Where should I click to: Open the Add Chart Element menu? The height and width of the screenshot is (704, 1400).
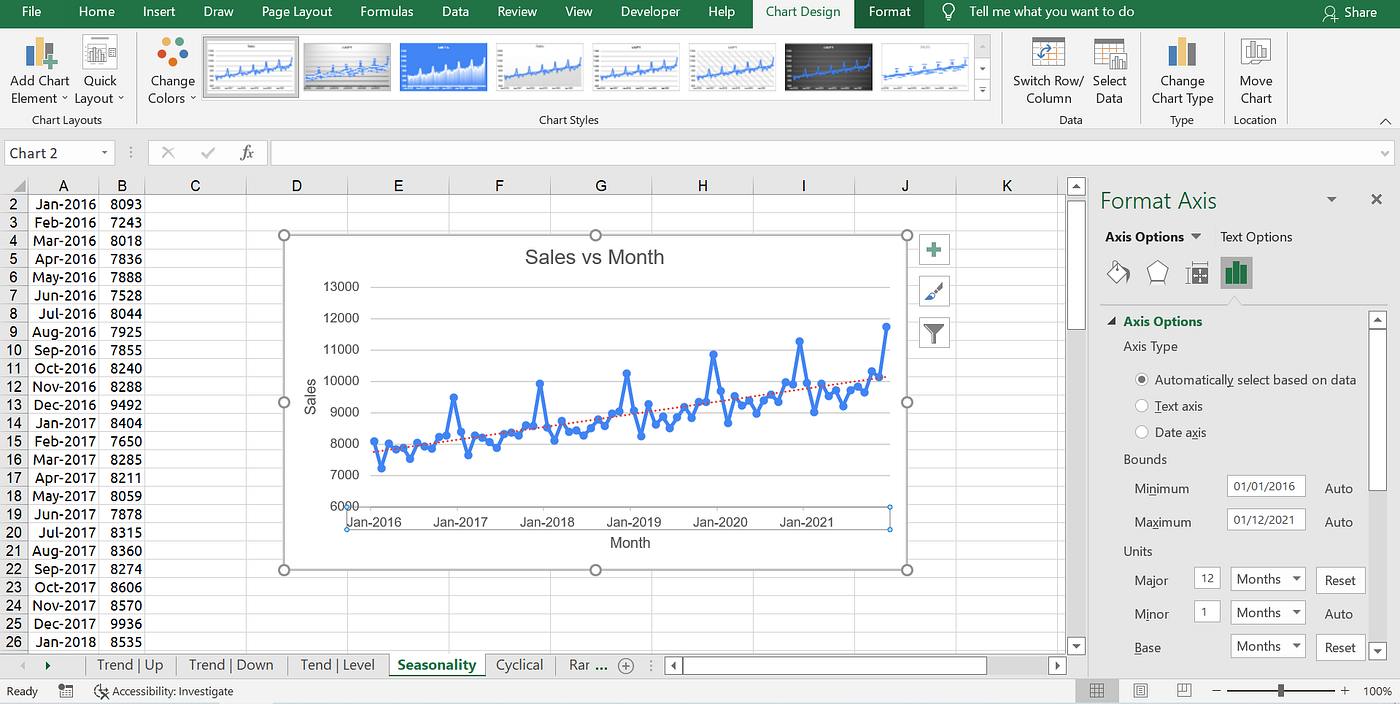point(39,70)
